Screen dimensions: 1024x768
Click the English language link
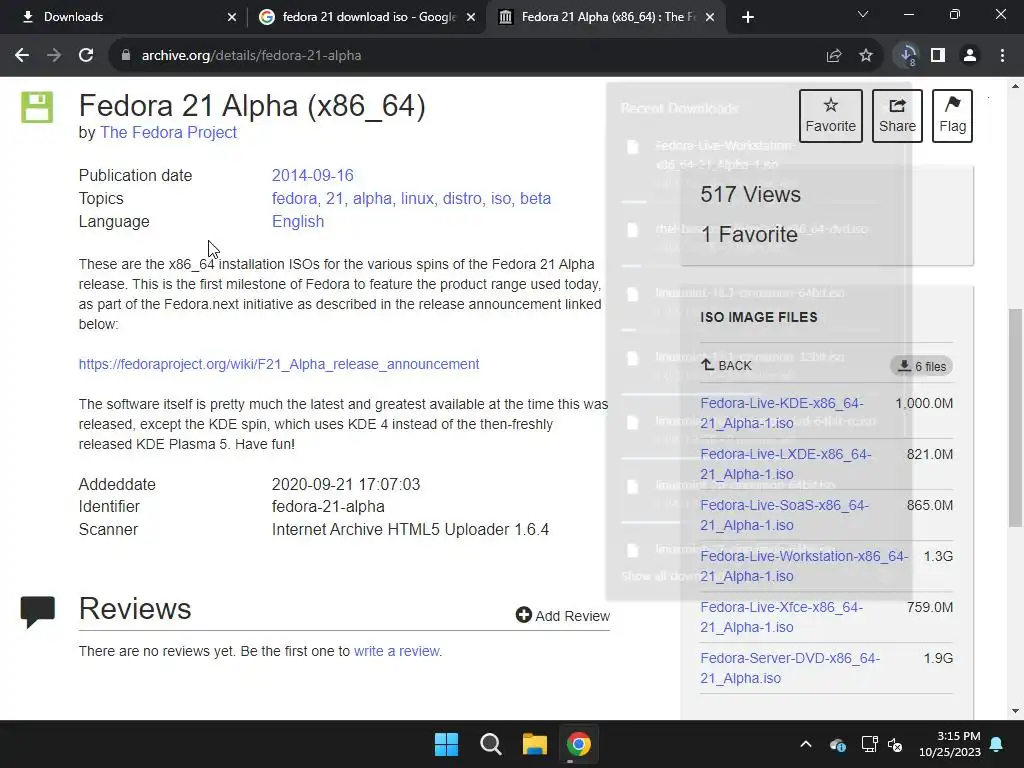tap(298, 221)
